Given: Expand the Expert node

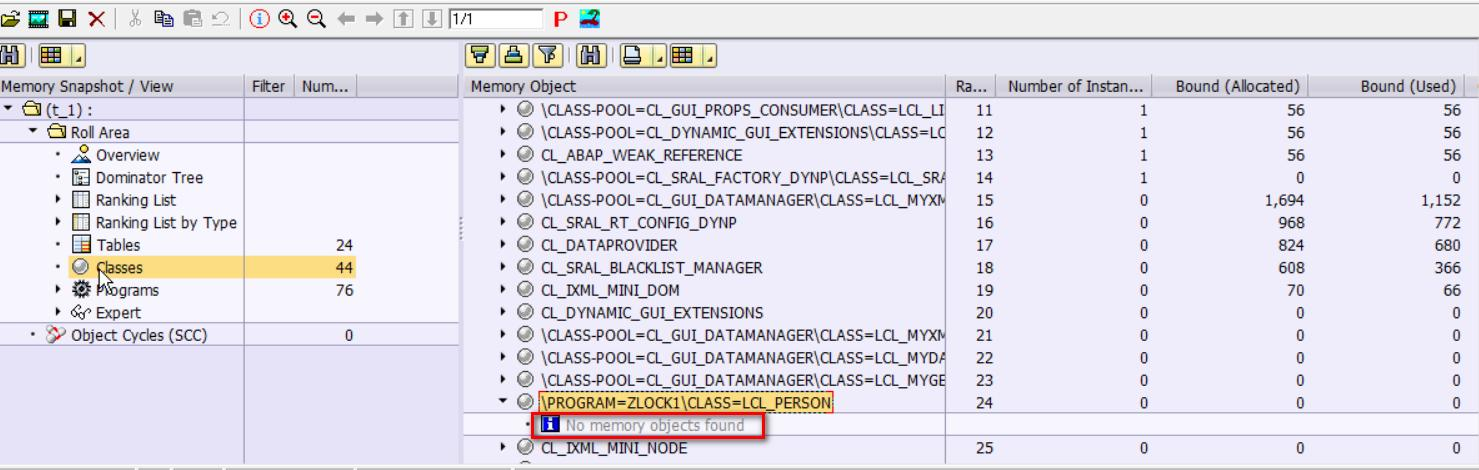Looking at the screenshot, I should tap(58, 313).
